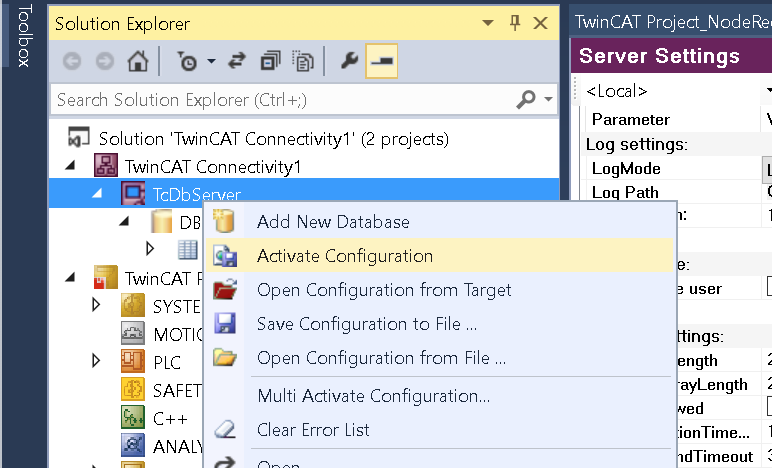This screenshot has height=468, width=772.
Task: Click the TwinCAT Project icon in tree
Action: click(106, 278)
